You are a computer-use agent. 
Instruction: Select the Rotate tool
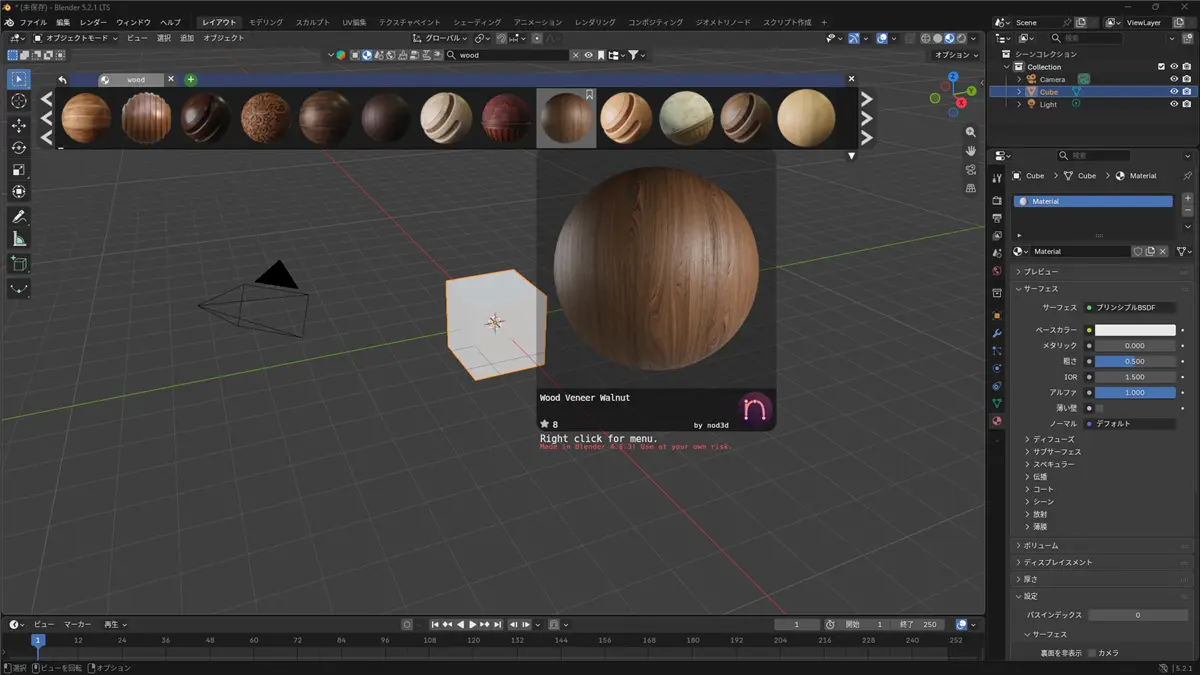[x=19, y=147]
